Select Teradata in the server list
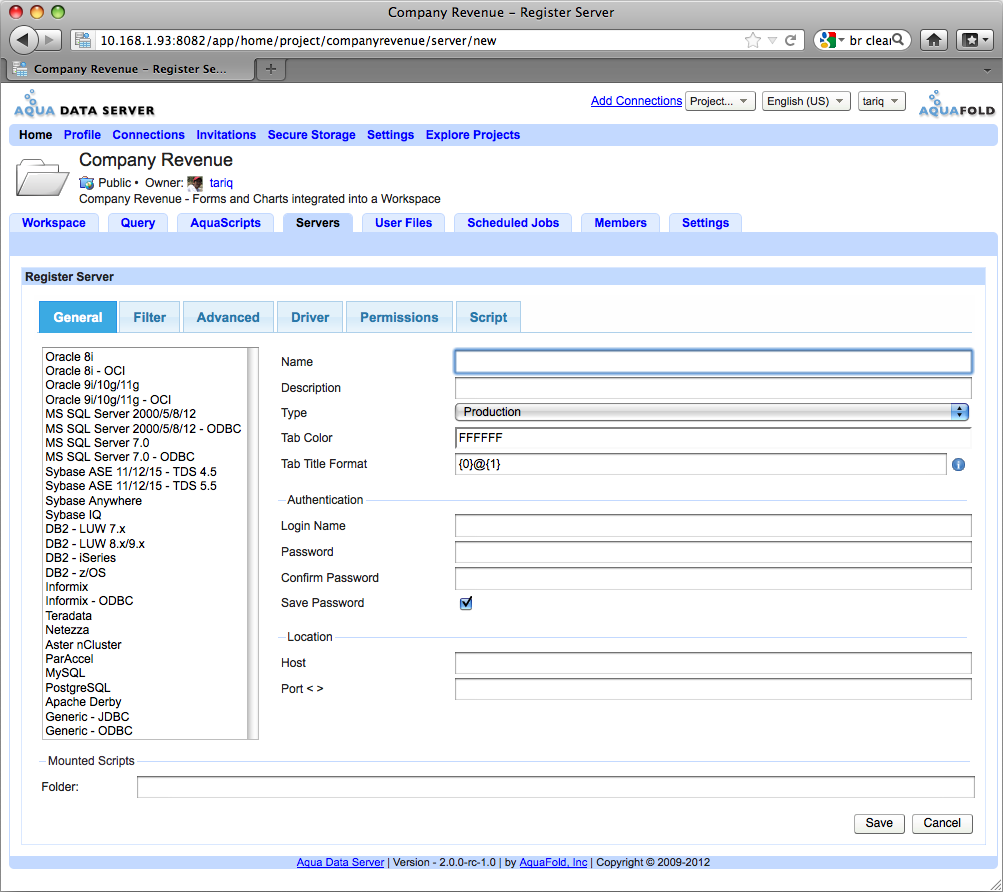This screenshot has height=892, width=1003. click(68, 616)
